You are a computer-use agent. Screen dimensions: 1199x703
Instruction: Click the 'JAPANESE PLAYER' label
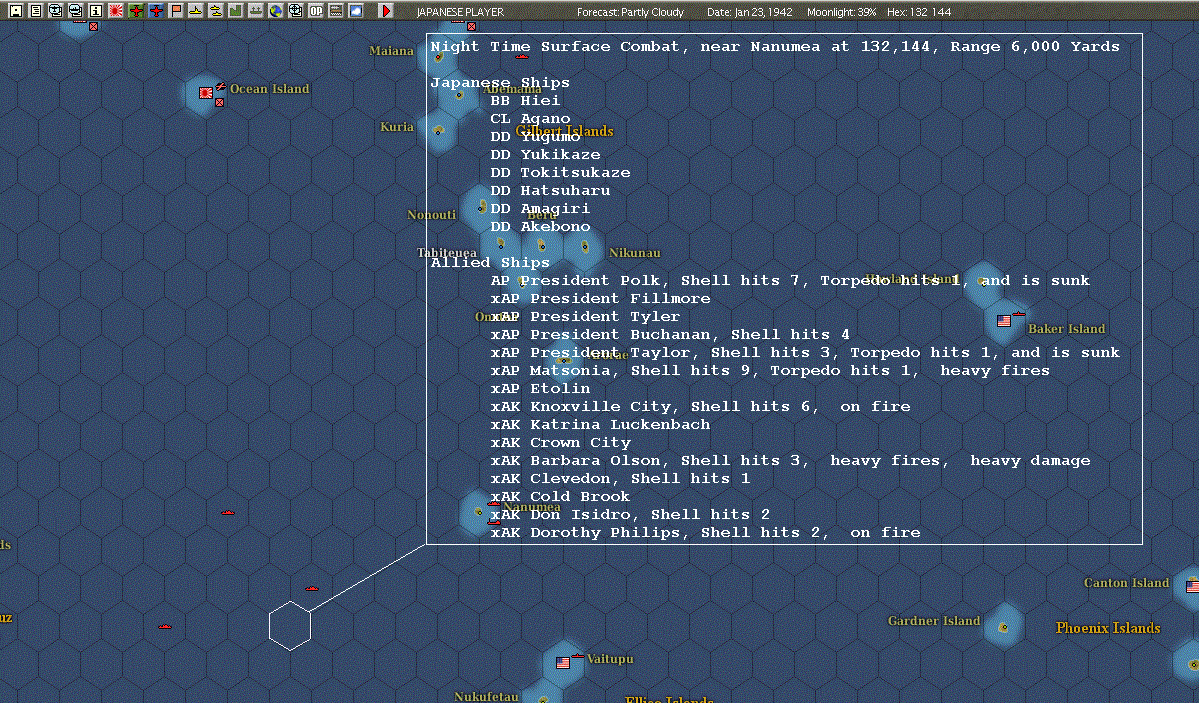point(460,11)
